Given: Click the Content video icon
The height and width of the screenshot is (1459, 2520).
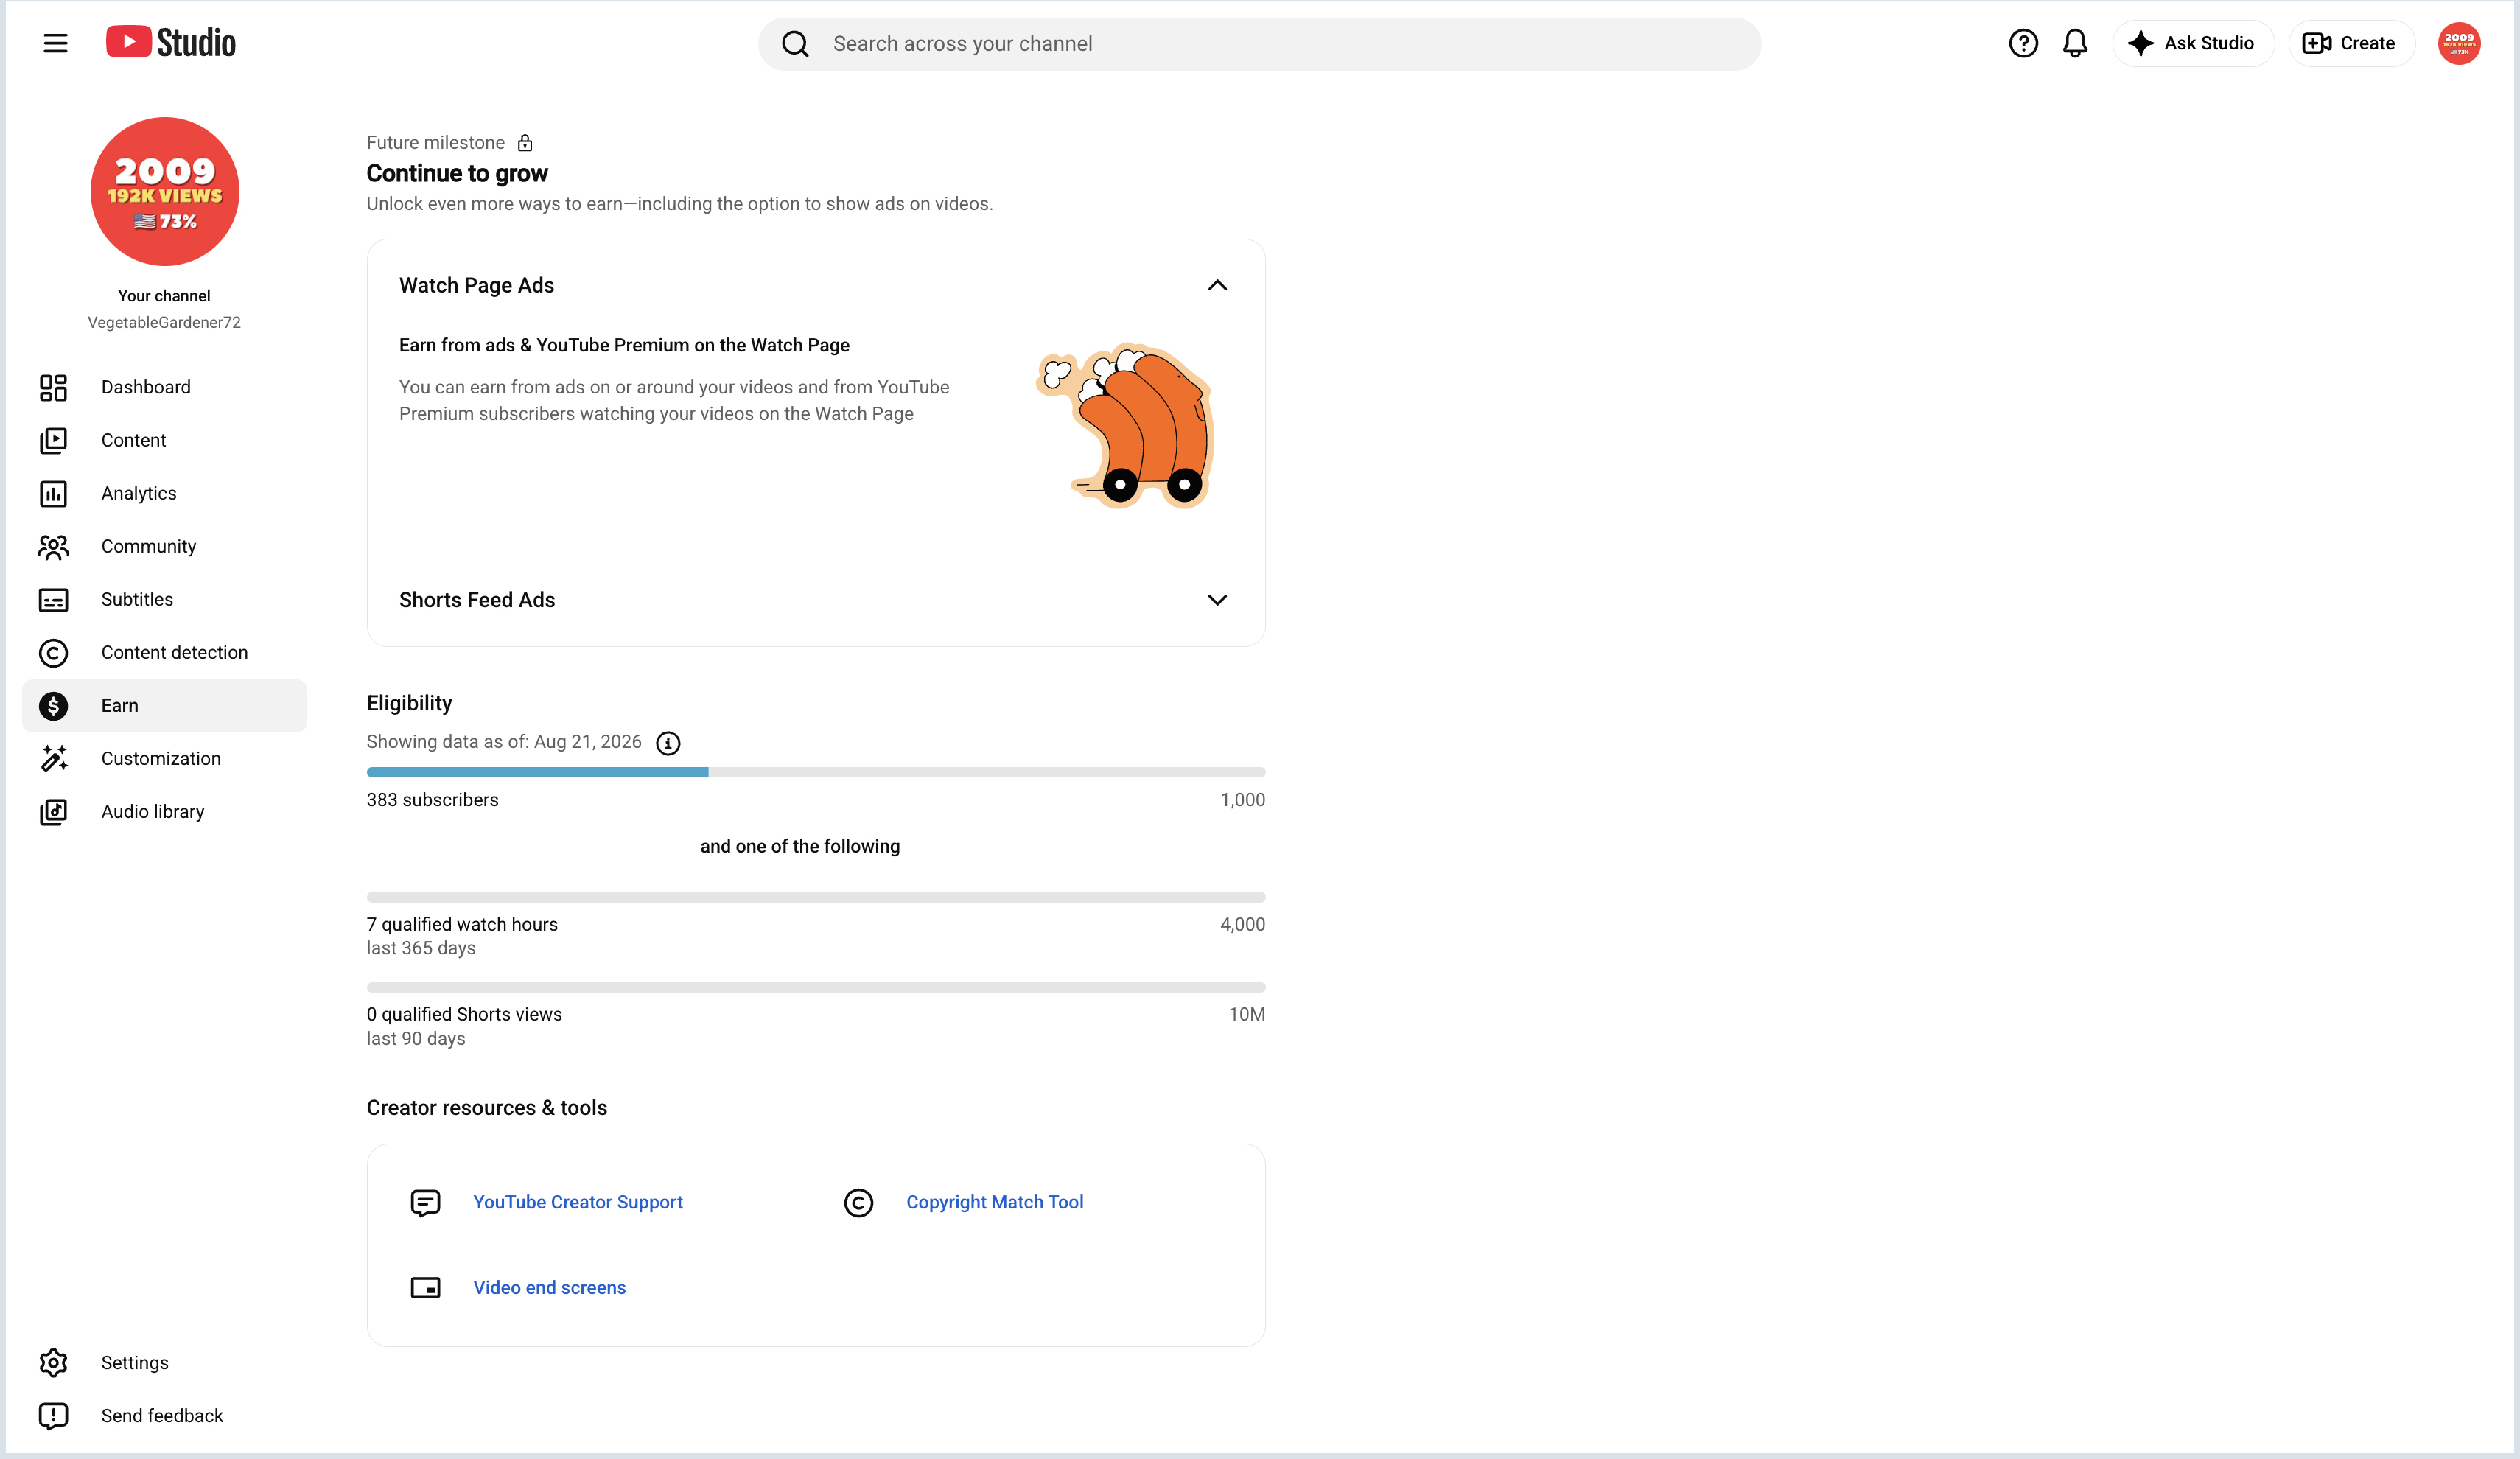Looking at the screenshot, I should tap(53, 440).
